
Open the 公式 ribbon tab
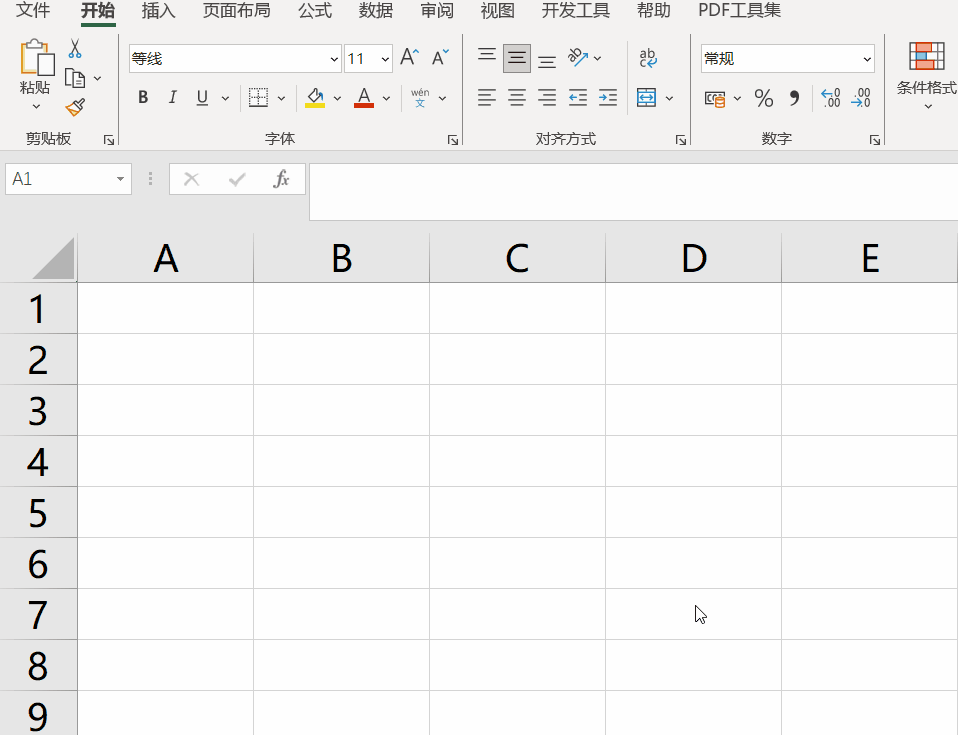tap(315, 11)
